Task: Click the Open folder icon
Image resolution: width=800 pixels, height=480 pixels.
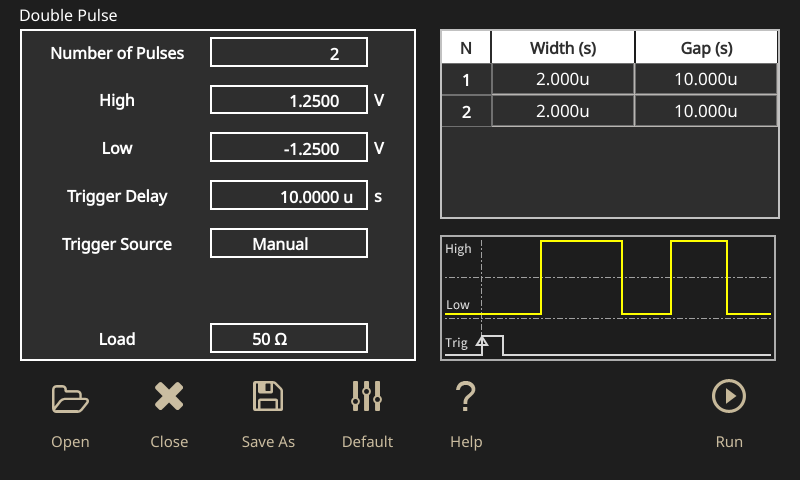Action: coord(70,398)
